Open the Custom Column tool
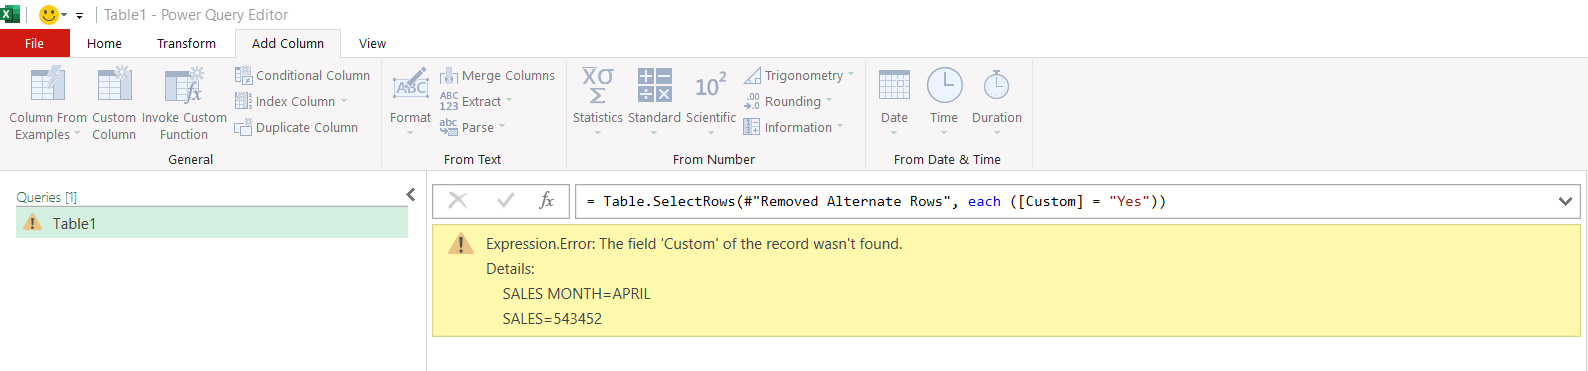 coord(114,86)
